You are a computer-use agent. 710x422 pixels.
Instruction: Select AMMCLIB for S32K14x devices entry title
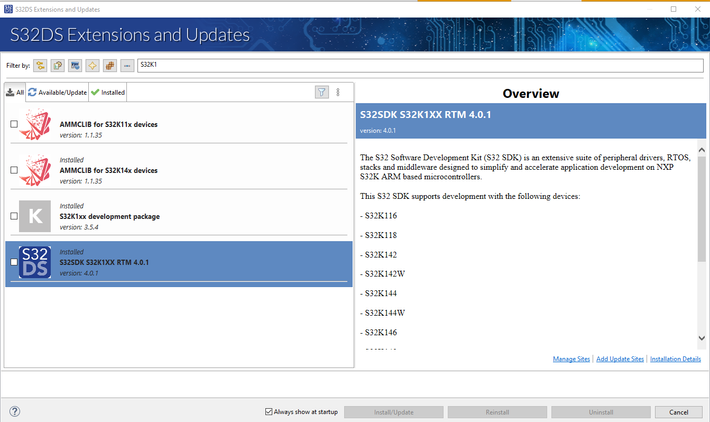point(109,170)
